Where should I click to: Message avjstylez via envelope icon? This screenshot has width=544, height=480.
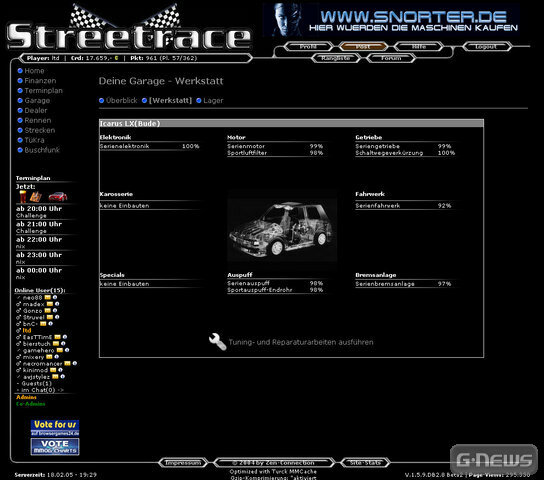tap(55, 377)
